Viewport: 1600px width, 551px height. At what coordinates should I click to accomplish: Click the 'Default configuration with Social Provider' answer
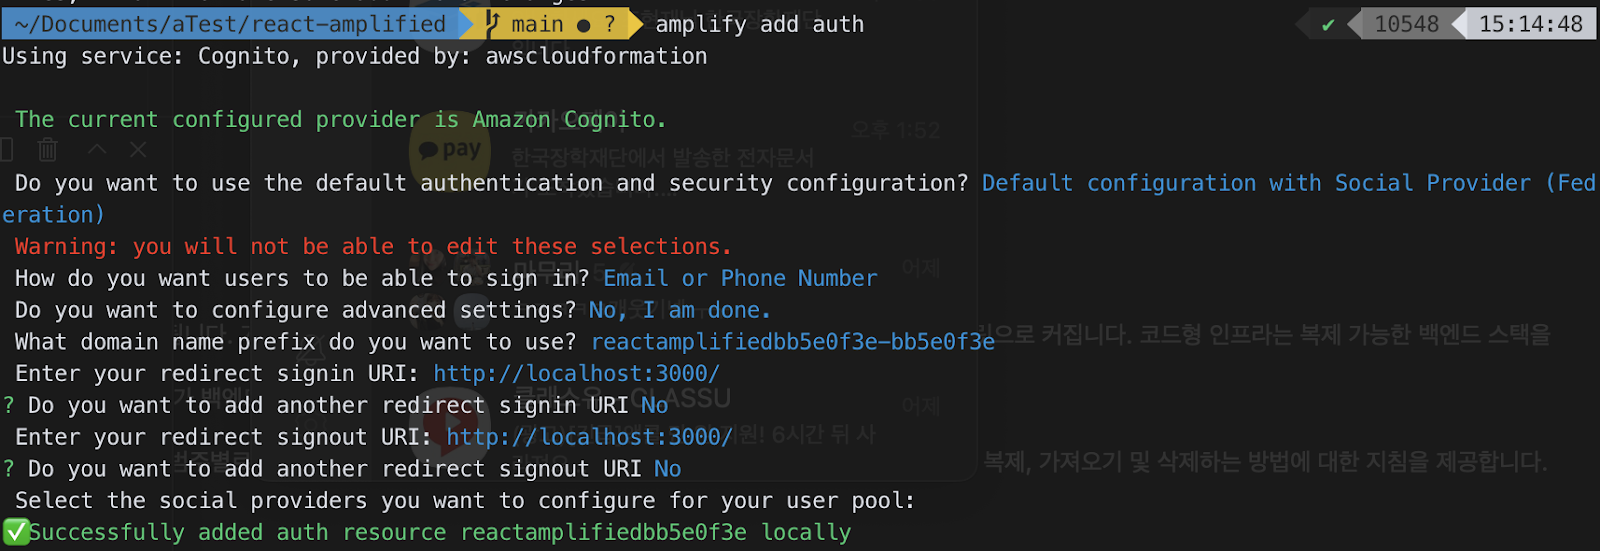coord(1289,183)
